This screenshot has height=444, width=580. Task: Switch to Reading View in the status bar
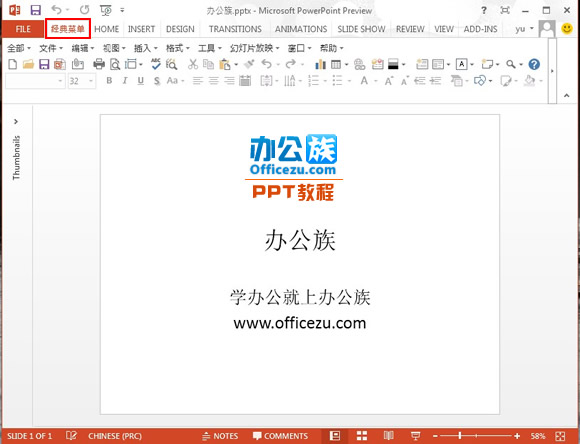click(x=388, y=436)
